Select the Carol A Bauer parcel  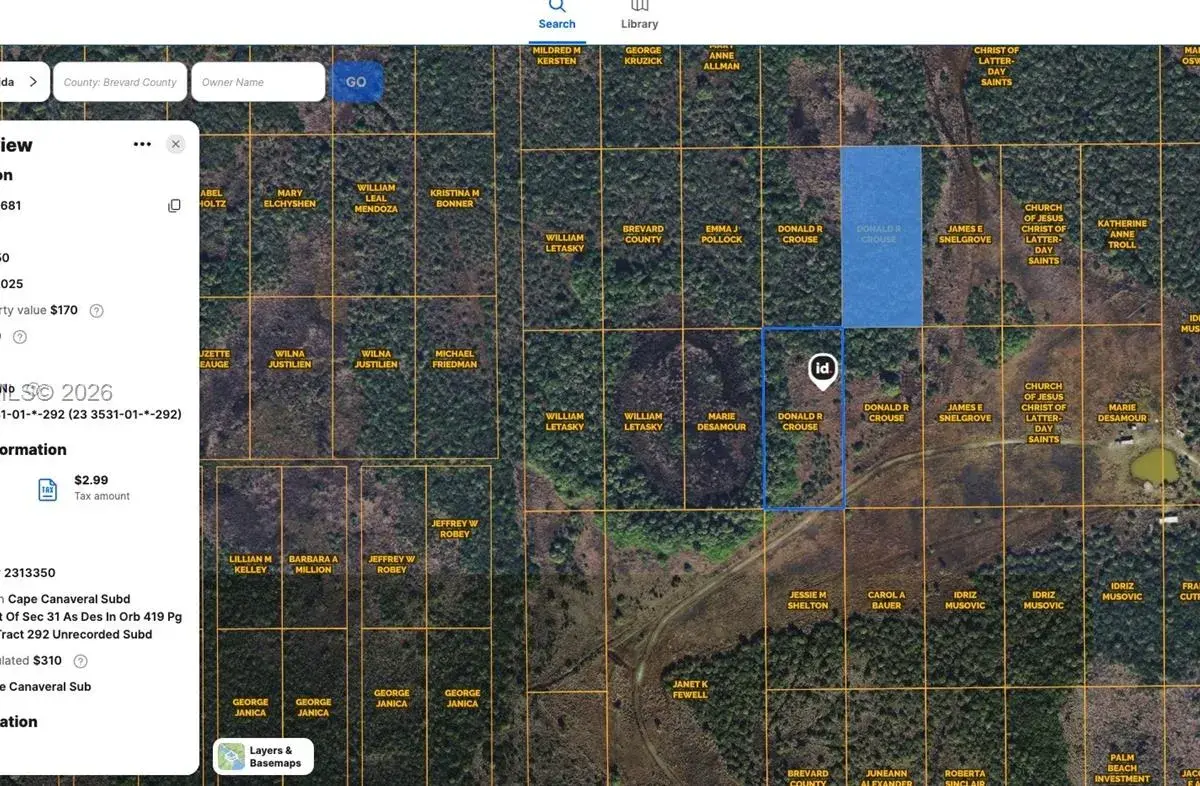pos(885,600)
